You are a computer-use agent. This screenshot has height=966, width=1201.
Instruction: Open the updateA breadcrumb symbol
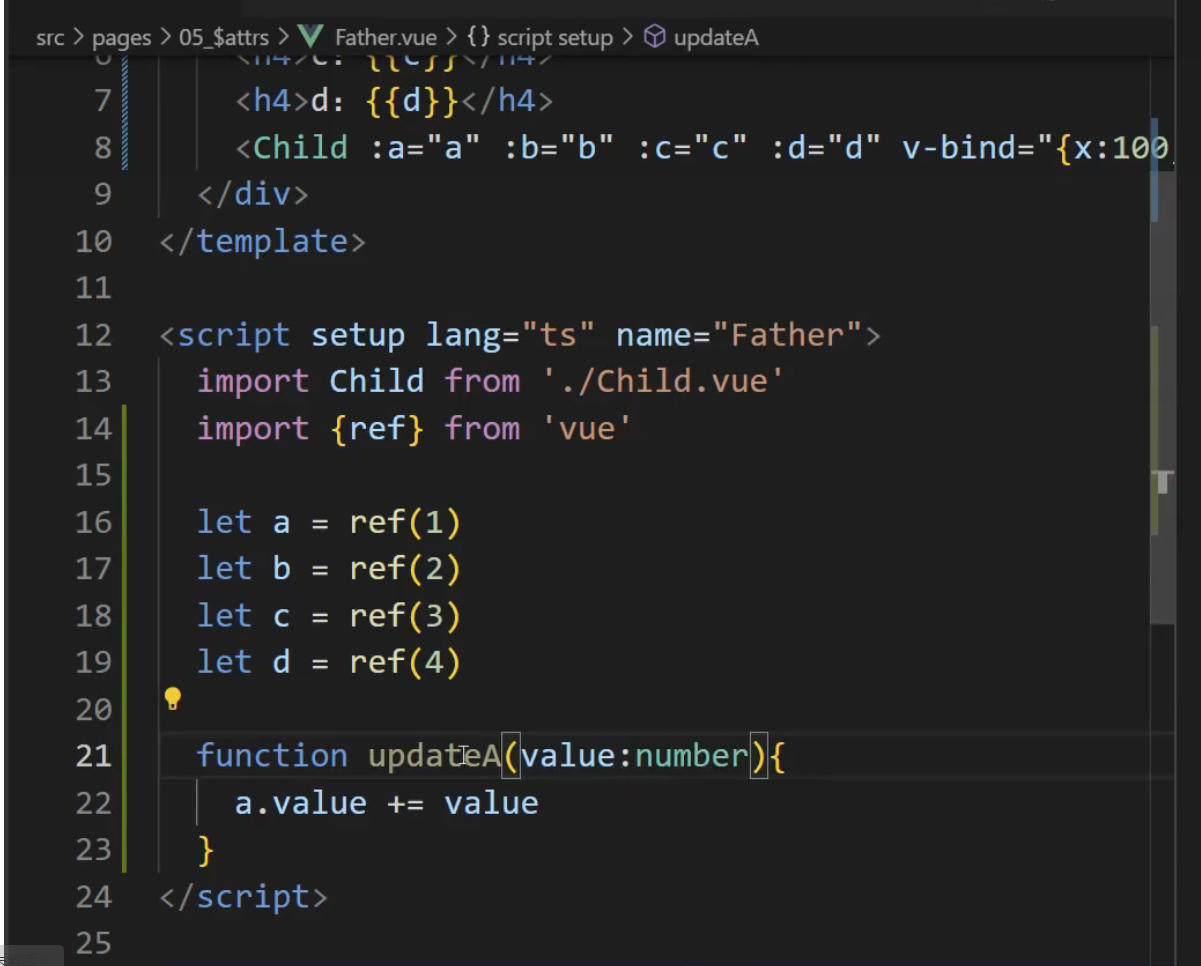pyautogui.click(x=716, y=38)
